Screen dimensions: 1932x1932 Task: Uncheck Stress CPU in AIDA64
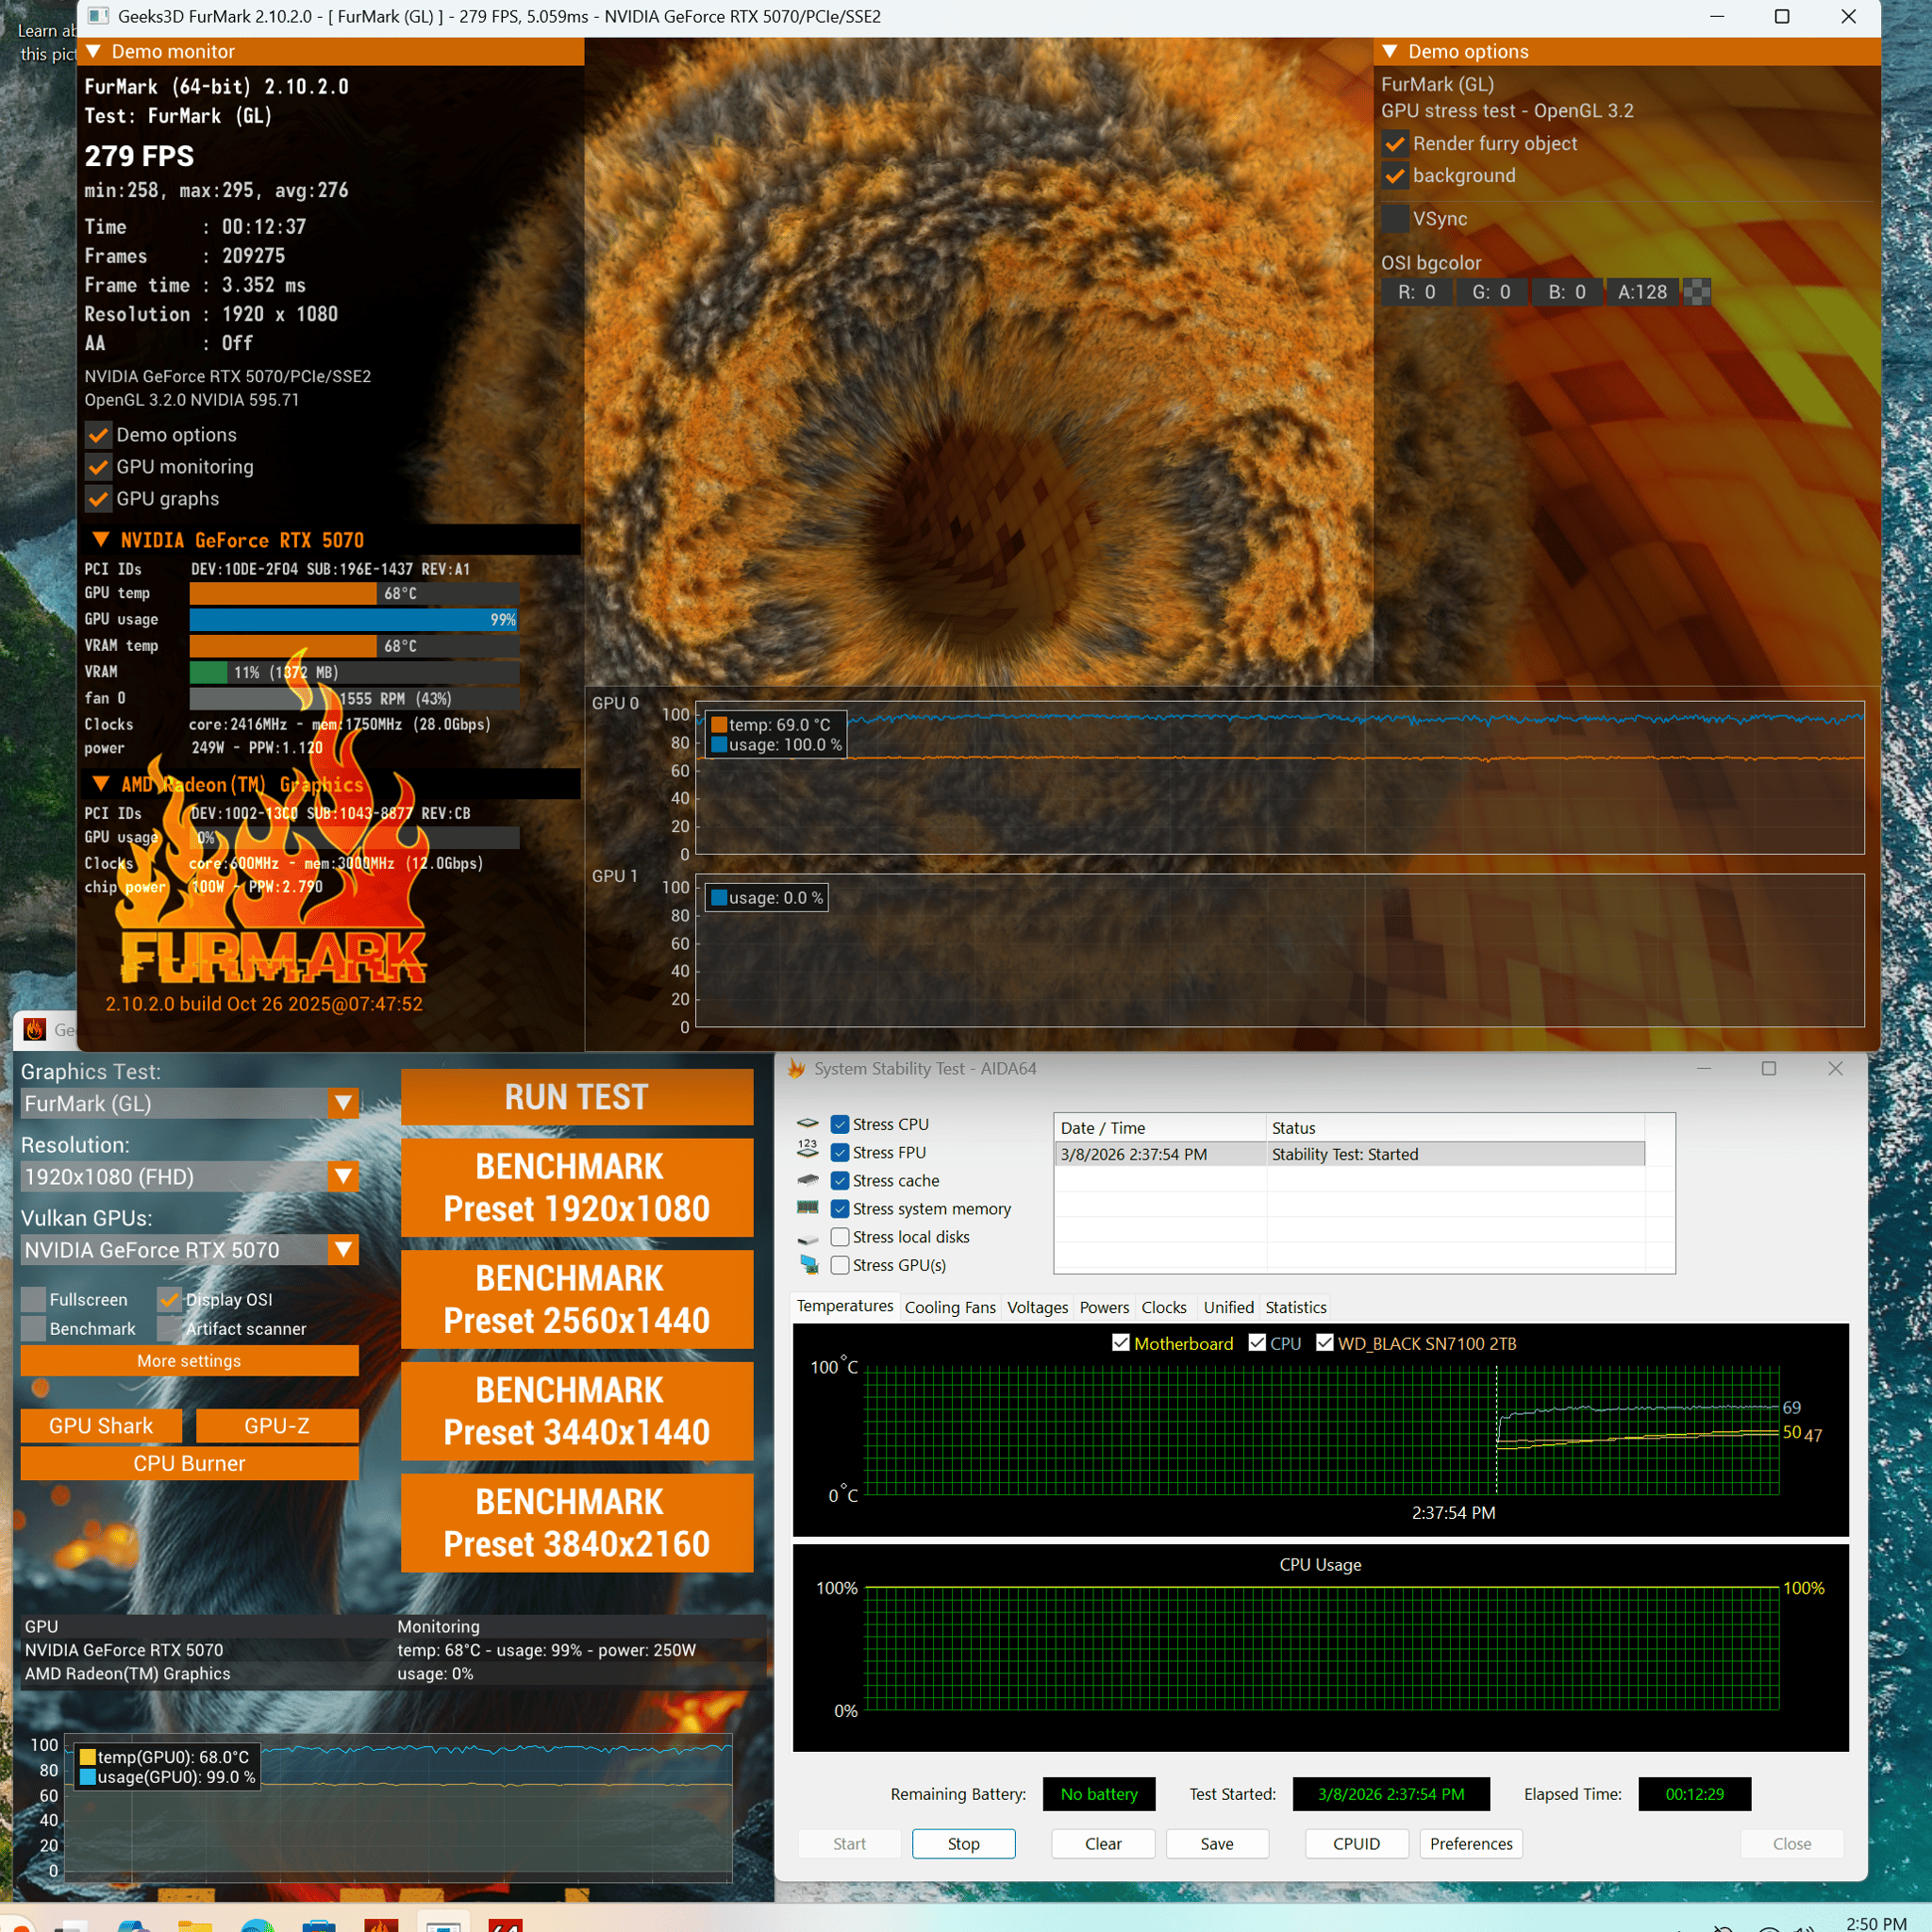(840, 1124)
